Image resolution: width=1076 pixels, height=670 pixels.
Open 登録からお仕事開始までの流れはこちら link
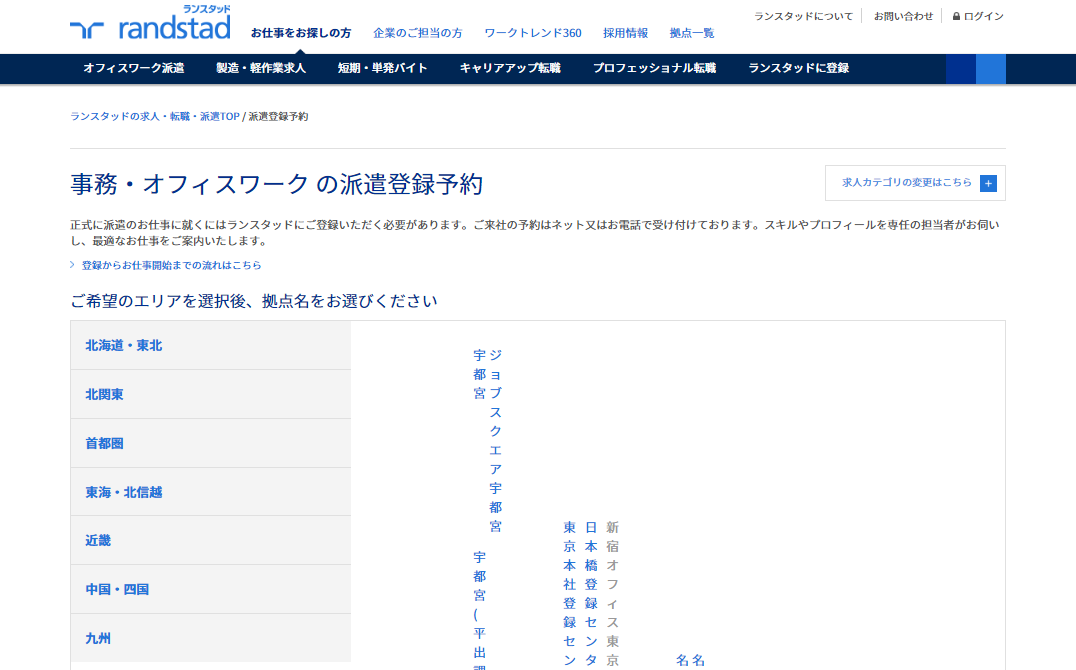tap(171, 265)
